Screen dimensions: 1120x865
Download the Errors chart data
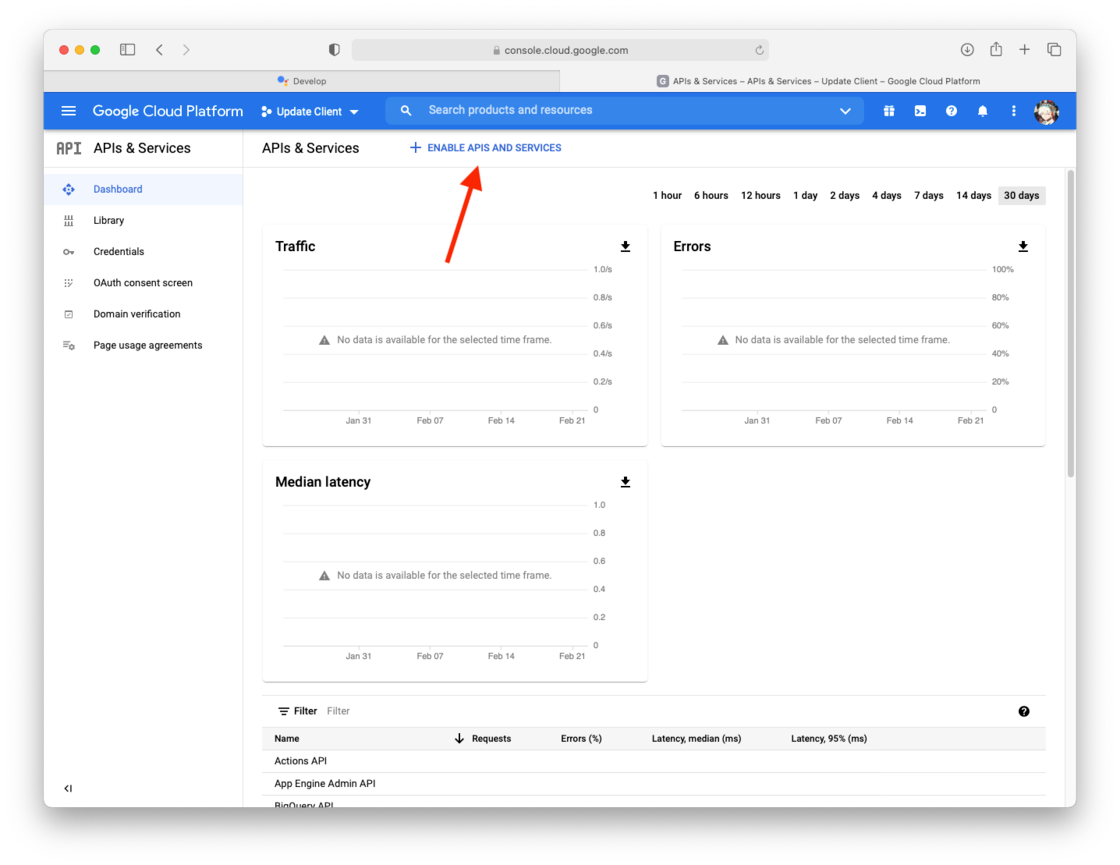[x=1023, y=246]
